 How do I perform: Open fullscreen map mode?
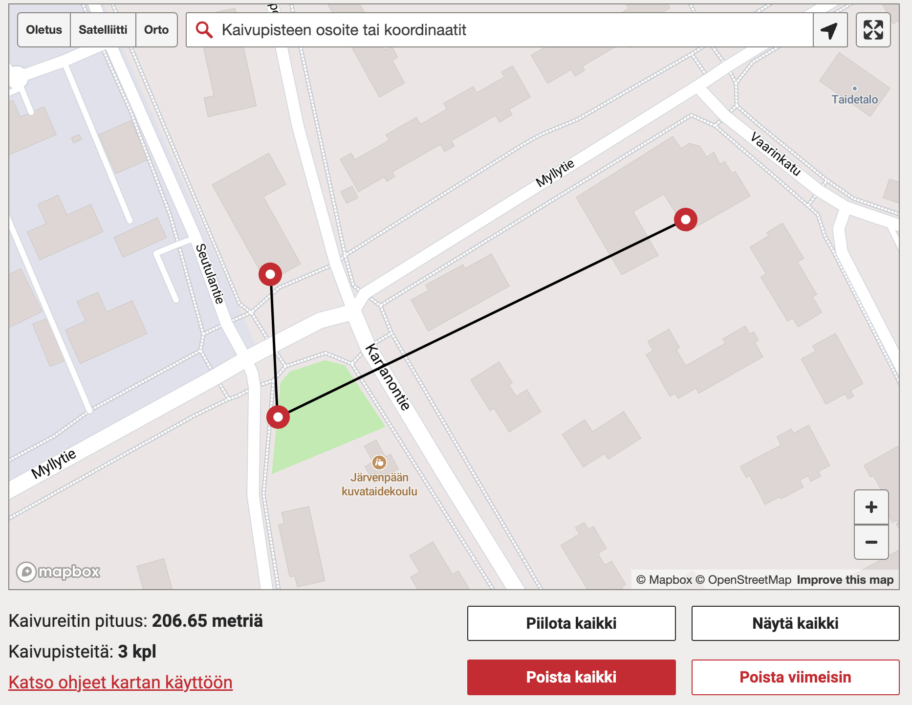point(873,30)
